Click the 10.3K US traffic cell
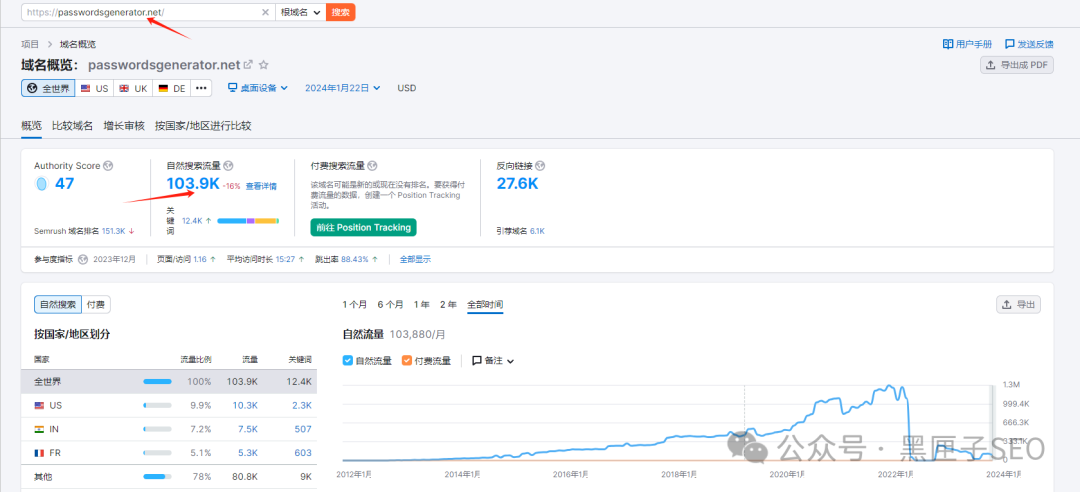The height and width of the screenshot is (492, 1080). [x=247, y=405]
